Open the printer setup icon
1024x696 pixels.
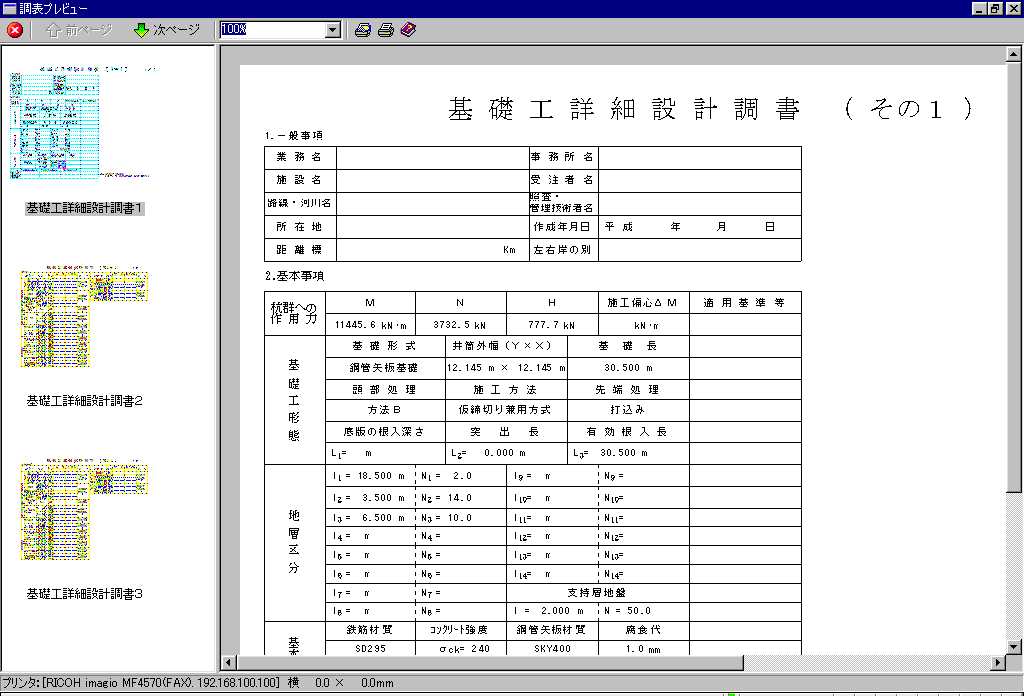tap(363, 30)
